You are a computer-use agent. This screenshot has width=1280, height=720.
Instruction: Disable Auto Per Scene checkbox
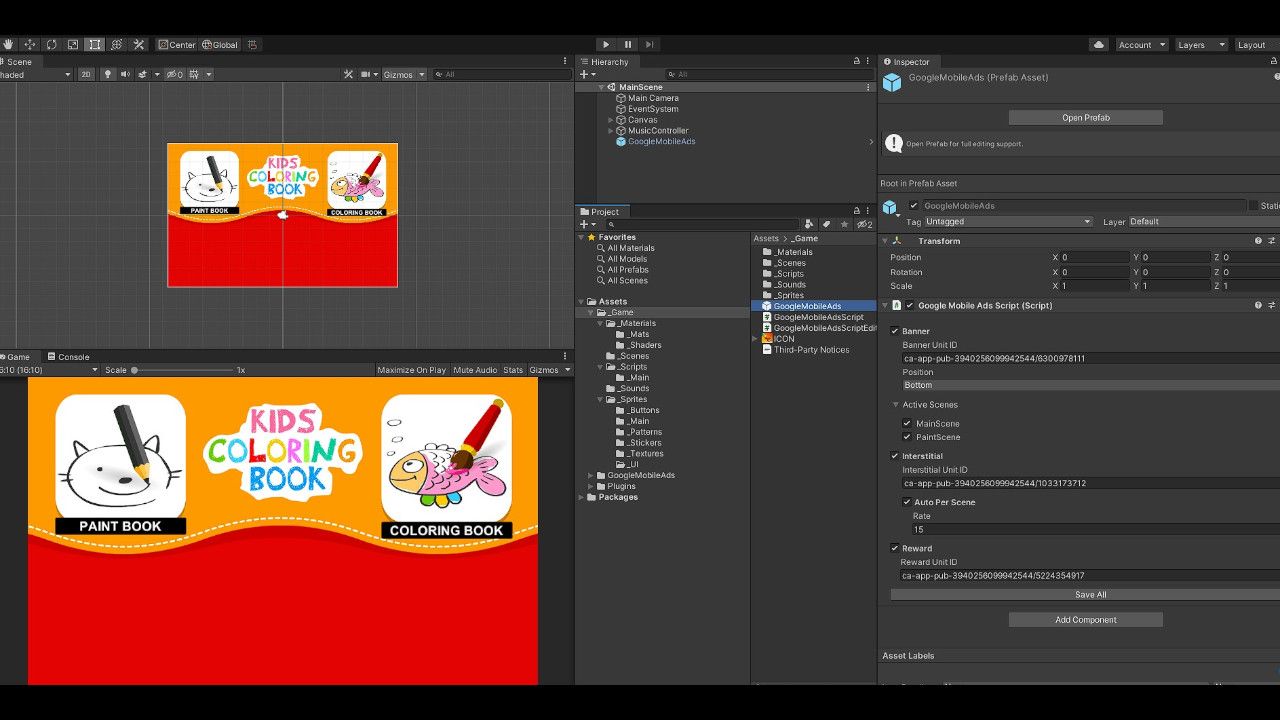coord(907,502)
